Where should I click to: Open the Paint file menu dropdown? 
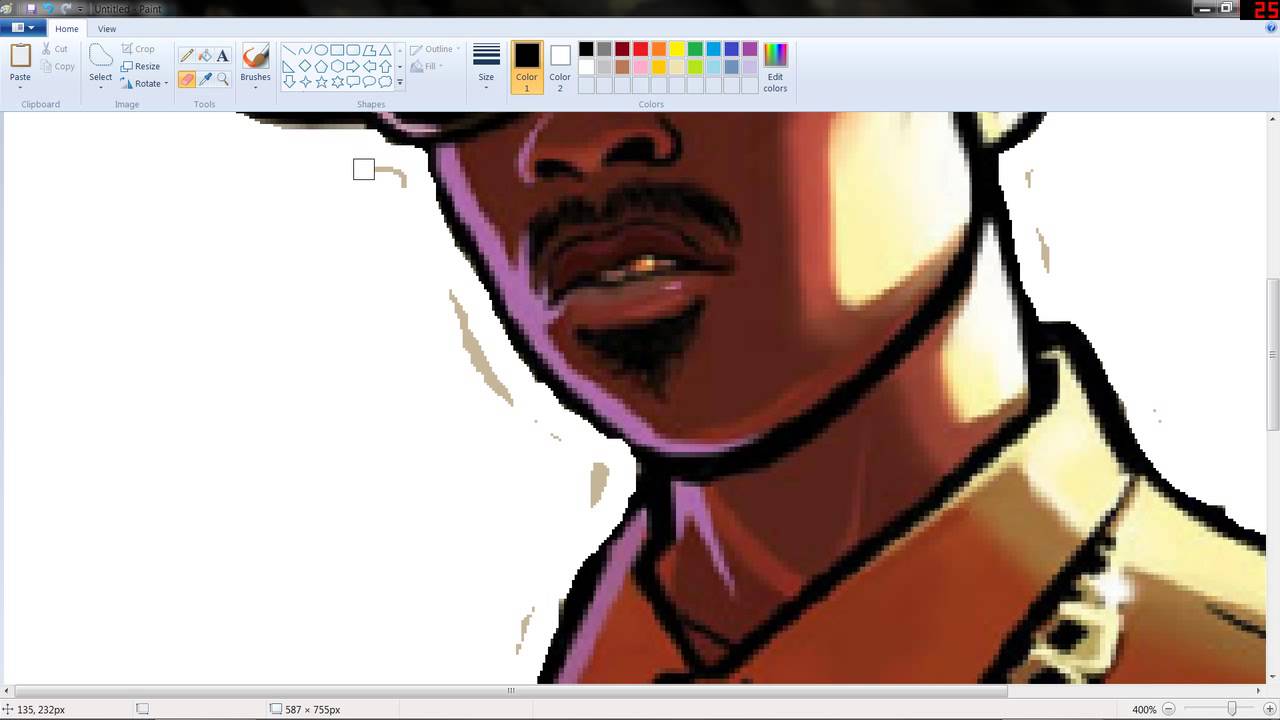(x=23, y=28)
